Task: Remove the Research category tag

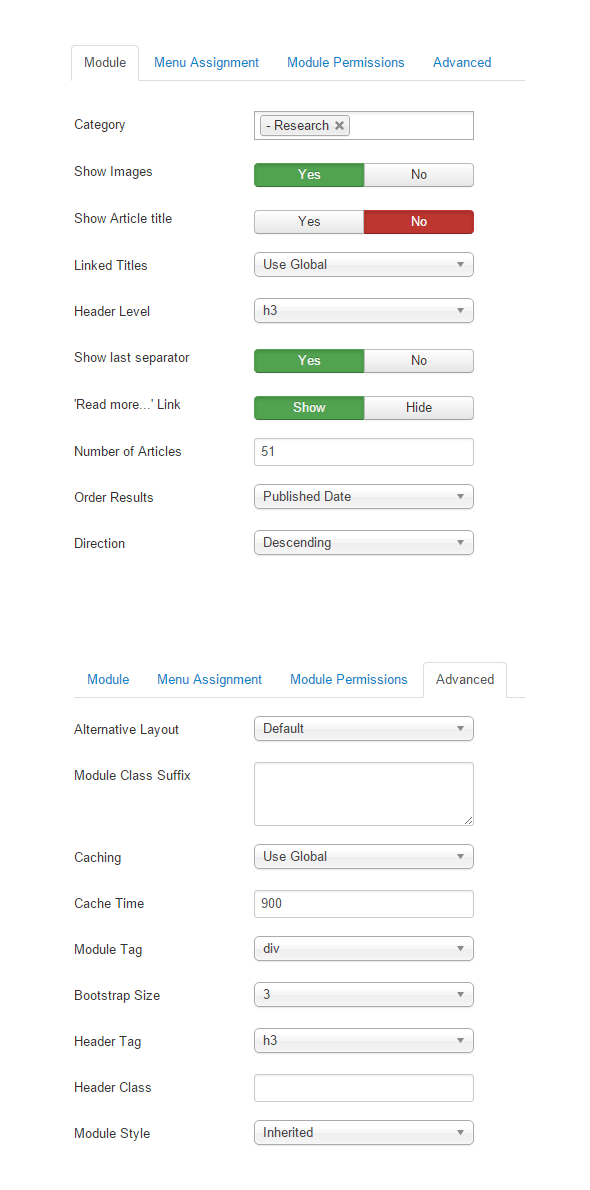Action: [x=339, y=126]
